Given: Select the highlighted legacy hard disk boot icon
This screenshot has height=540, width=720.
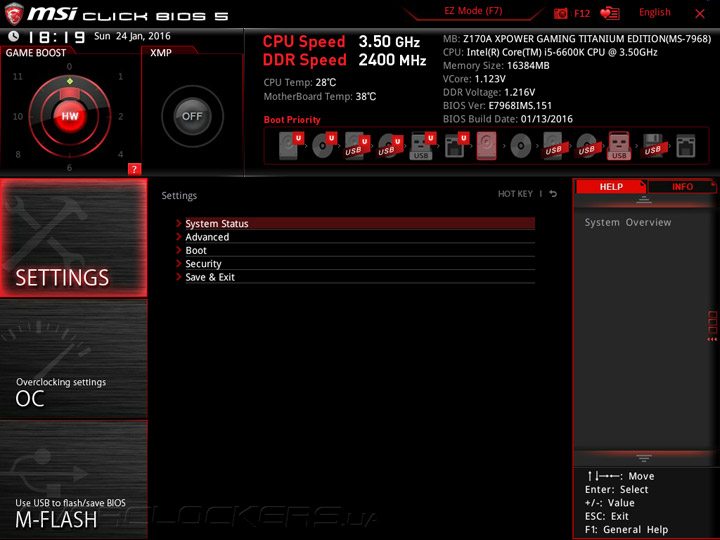Looking at the screenshot, I should 487,146.
